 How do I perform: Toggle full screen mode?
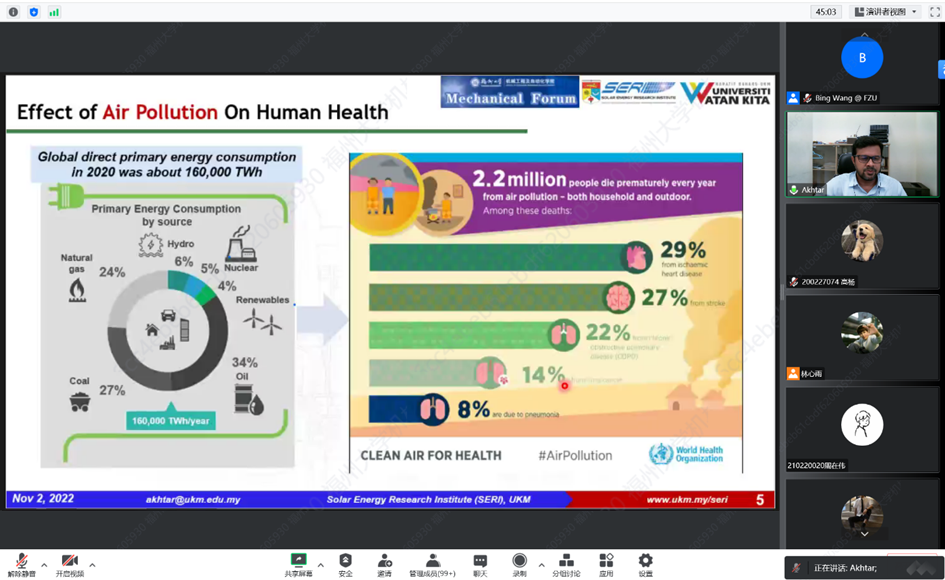(x=935, y=12)
